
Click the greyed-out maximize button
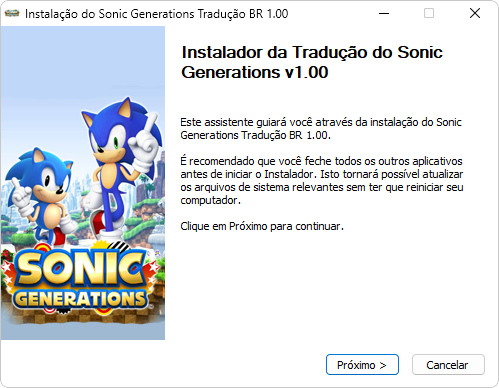pyautogui.click(x=429, y=13)
